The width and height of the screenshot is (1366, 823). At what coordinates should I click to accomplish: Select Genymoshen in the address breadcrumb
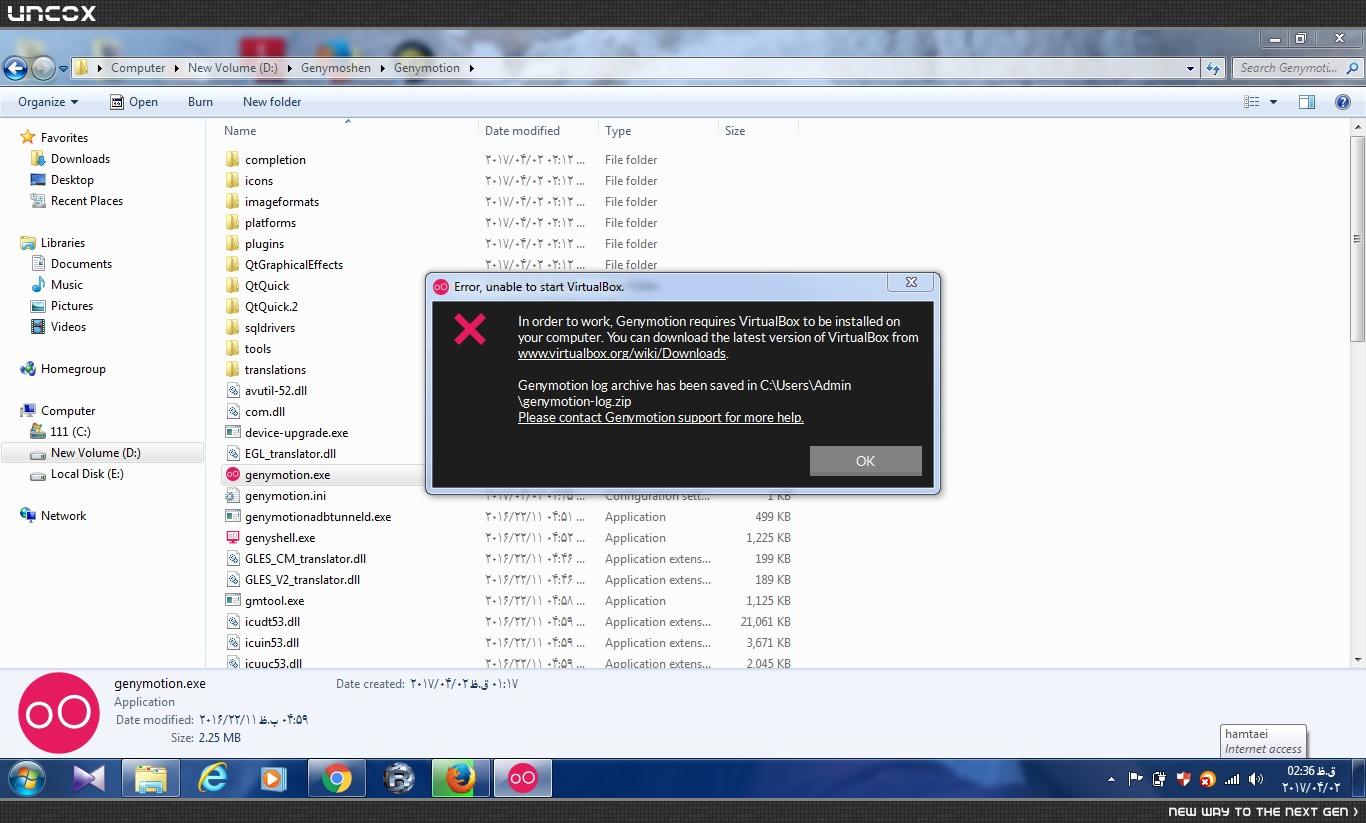tap(336, 68)
